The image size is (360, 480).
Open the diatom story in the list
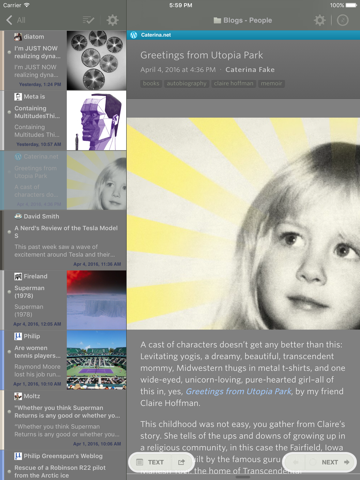pos(65,60)
